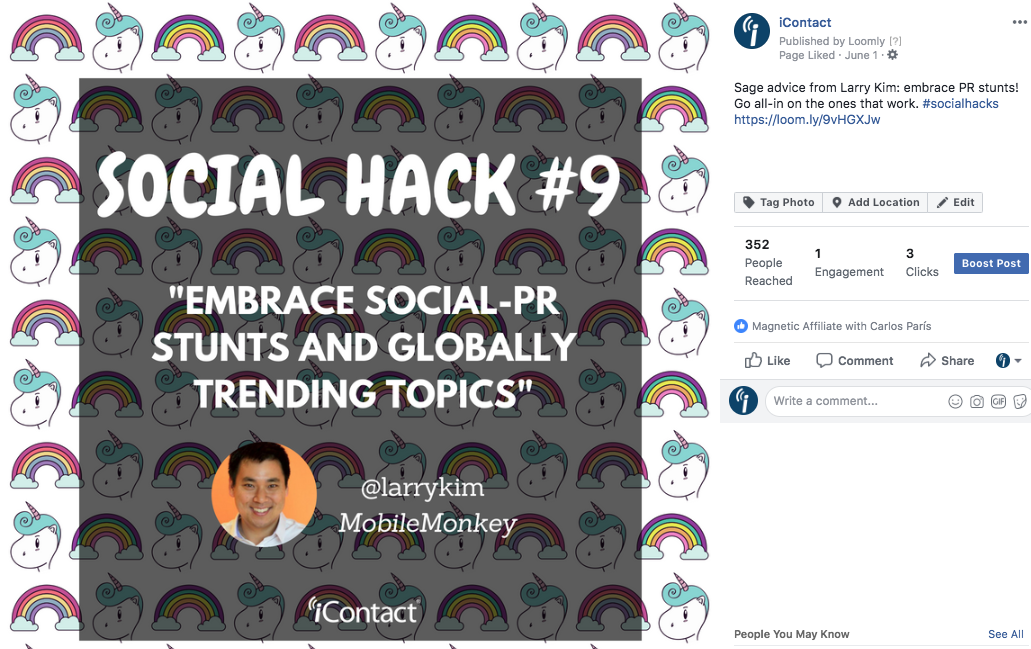1031x649 pixels.
Task: Add a sticker with the sticker icon
Action: pyautogui.click(x=1020, y=401)
